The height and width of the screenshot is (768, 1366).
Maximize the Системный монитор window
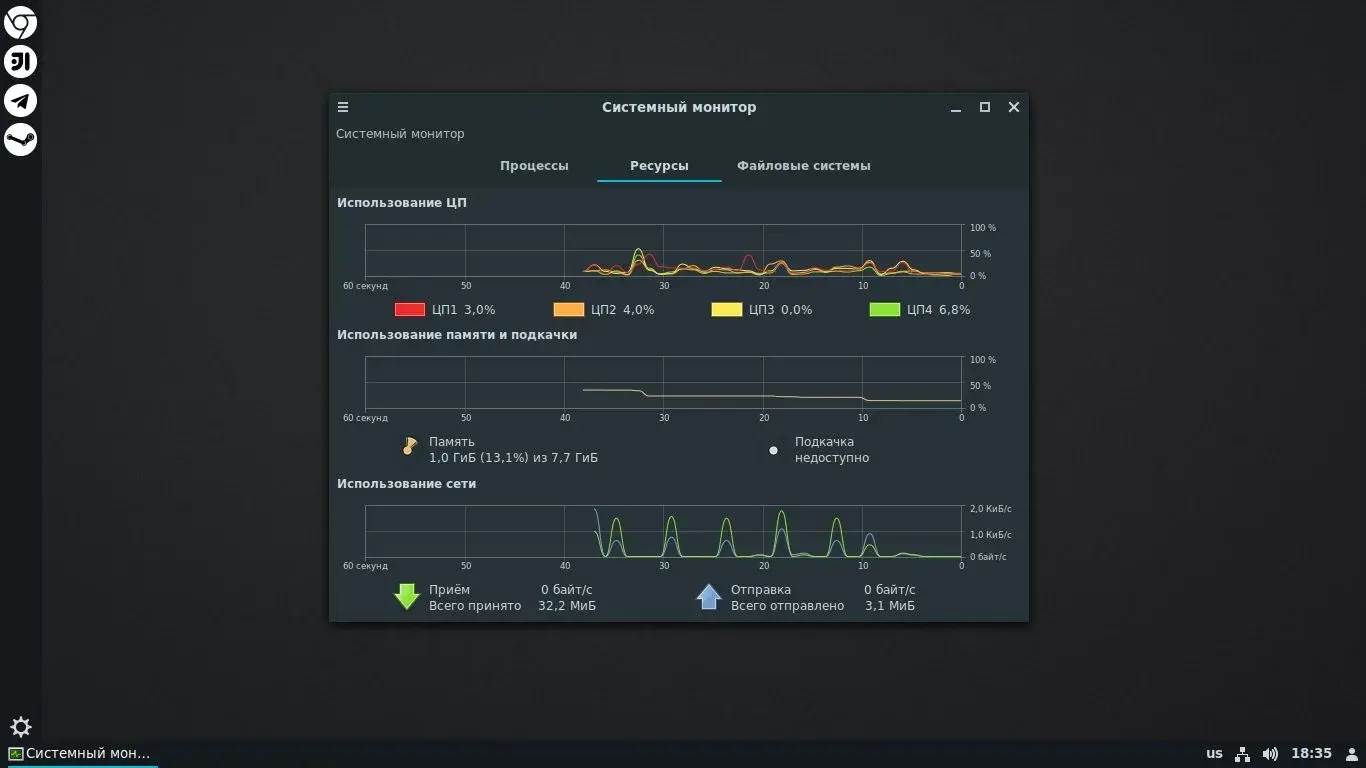(x=985, y=107)
